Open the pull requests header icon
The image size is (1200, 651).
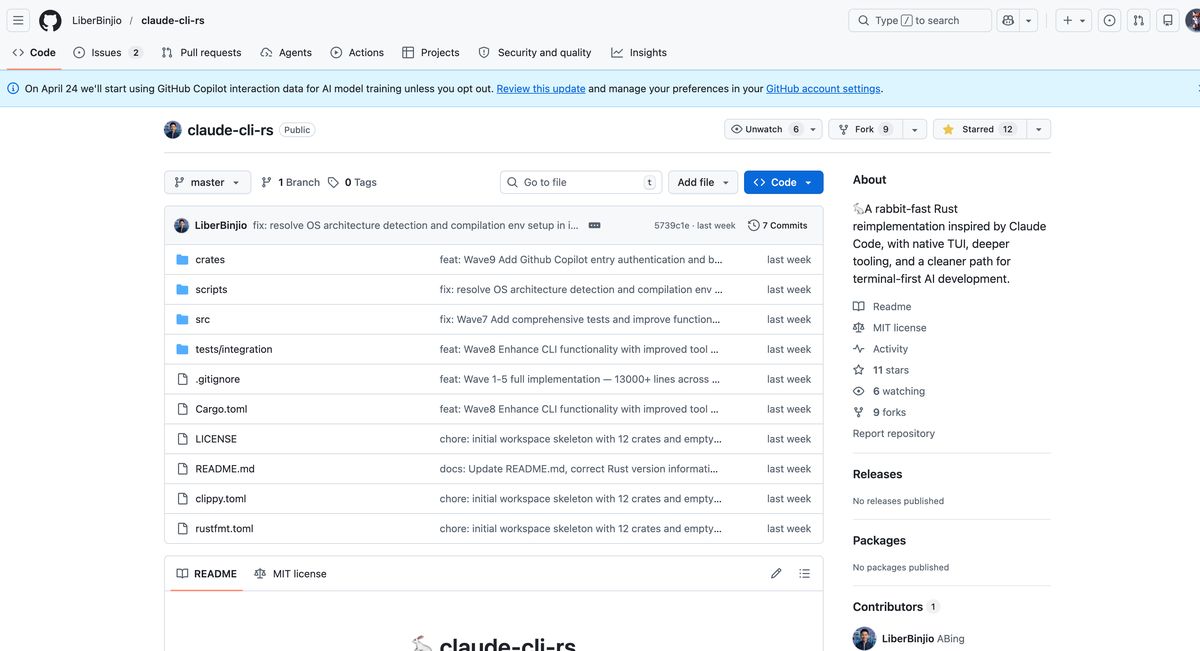(x=1138, y=20)
